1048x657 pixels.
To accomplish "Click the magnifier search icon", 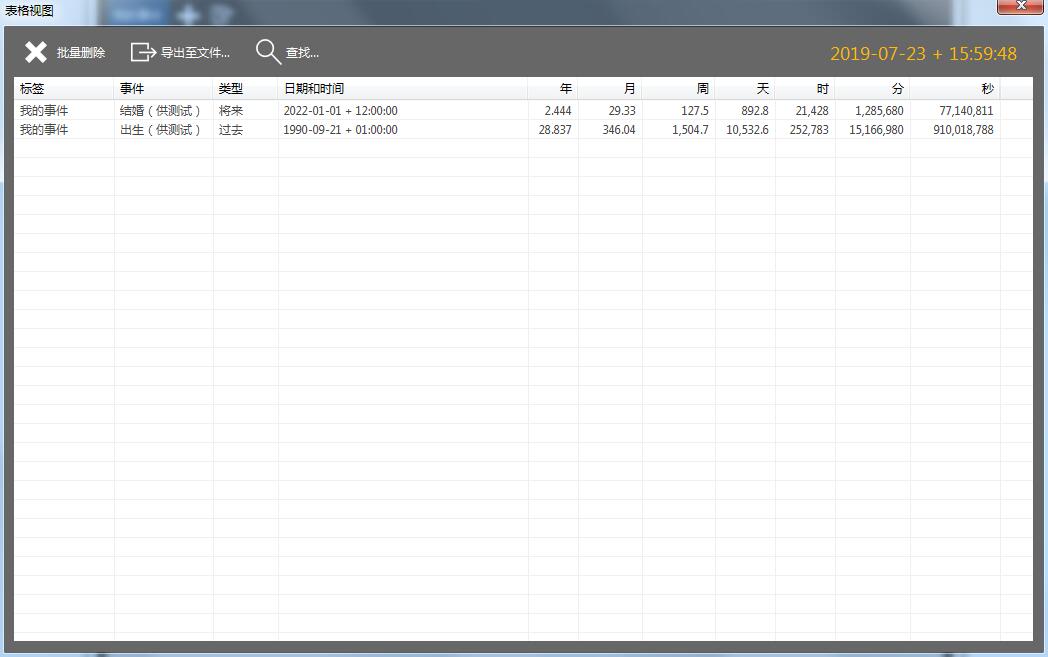I will tap(268, 52).
